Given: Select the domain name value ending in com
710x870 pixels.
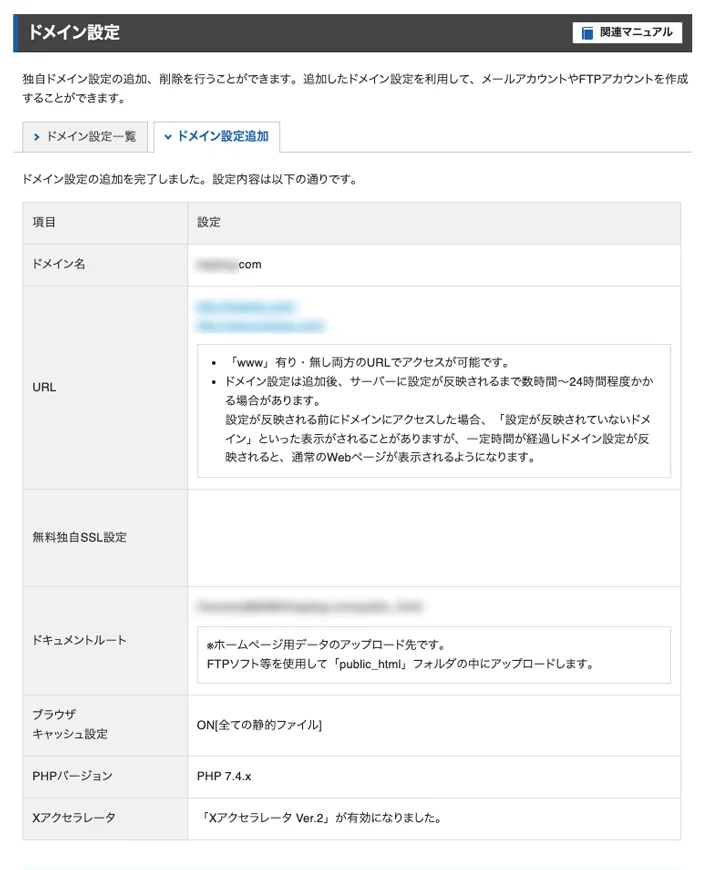Looking at the screenshot, I should pos(229,265).
